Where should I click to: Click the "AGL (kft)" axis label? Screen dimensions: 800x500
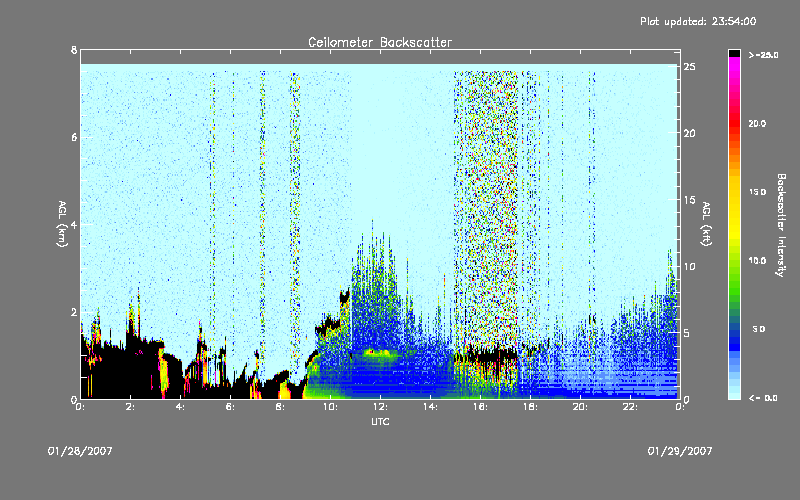706,224
